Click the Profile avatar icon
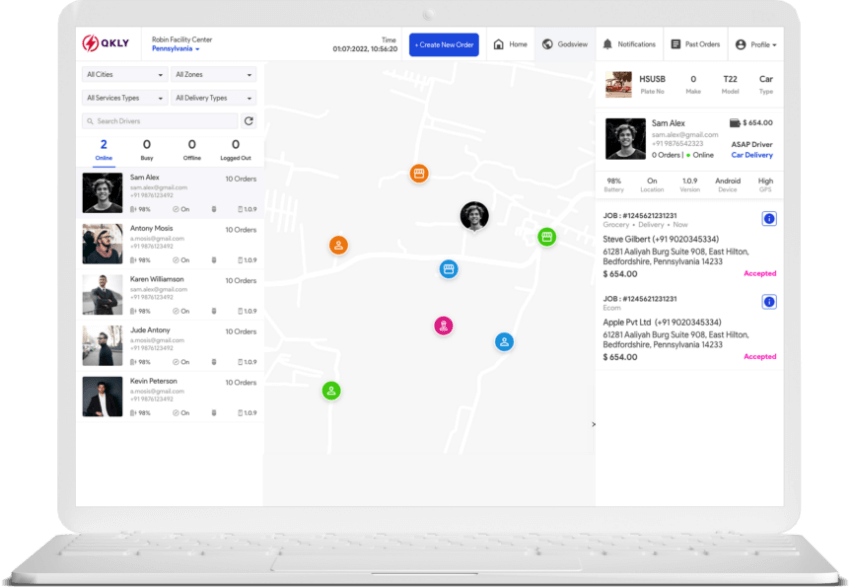 tap(740, 44)
